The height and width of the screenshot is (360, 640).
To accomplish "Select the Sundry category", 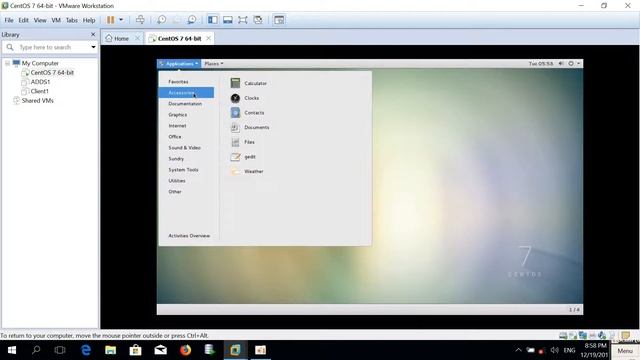I will point(176,159).
